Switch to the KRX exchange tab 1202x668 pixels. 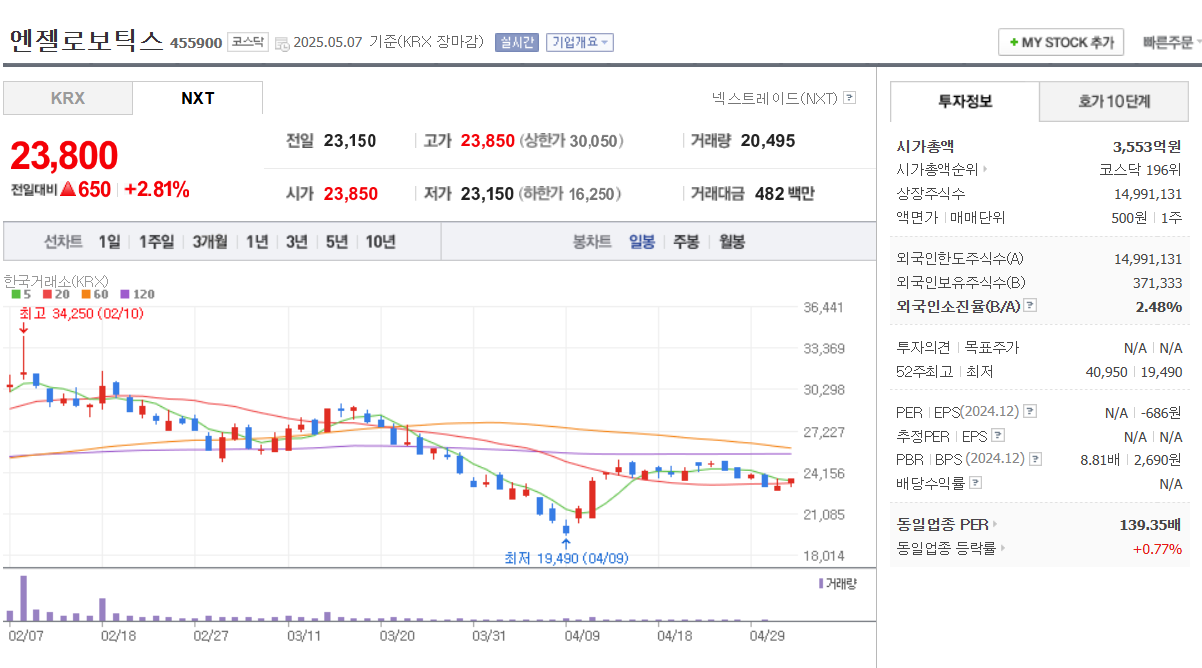pos(67,98)
